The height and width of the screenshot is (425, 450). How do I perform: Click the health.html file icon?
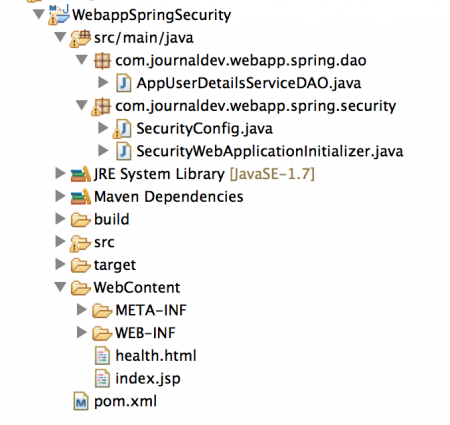[x=102, y=355]
